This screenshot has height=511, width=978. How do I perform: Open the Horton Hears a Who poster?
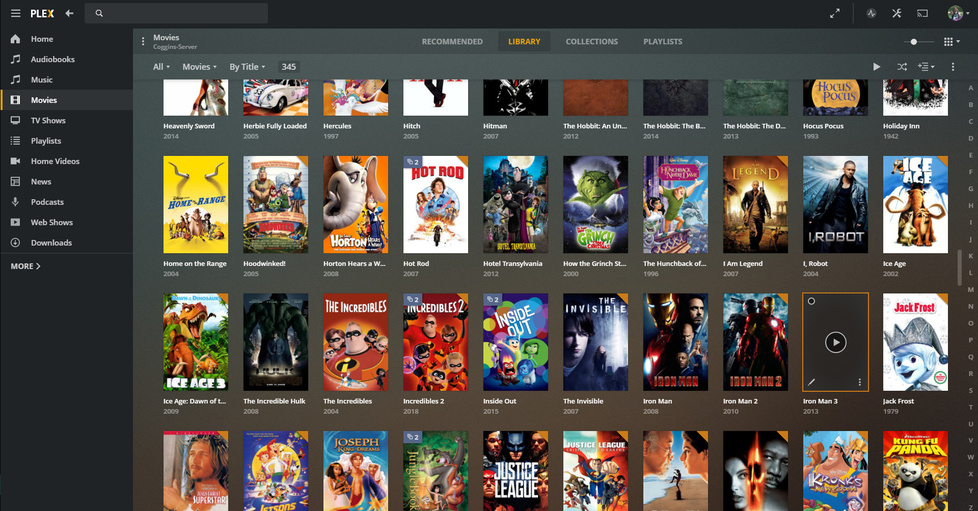coord(356,205)
